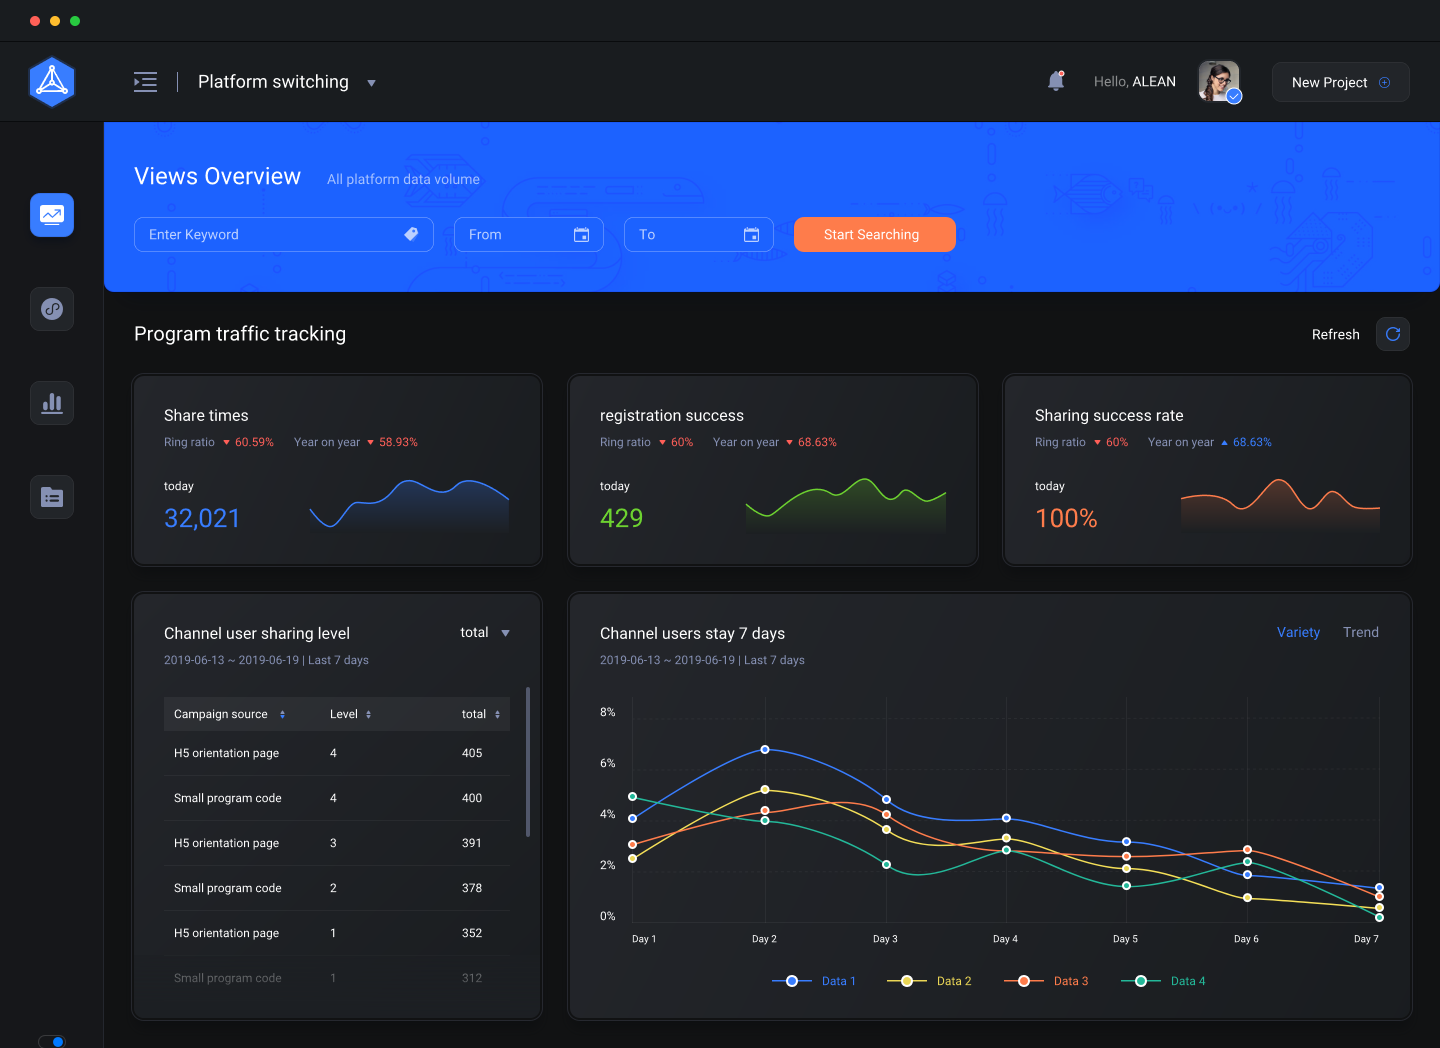
Task: Click Share times Year on year 58.93%
Action: pos(356,442)
